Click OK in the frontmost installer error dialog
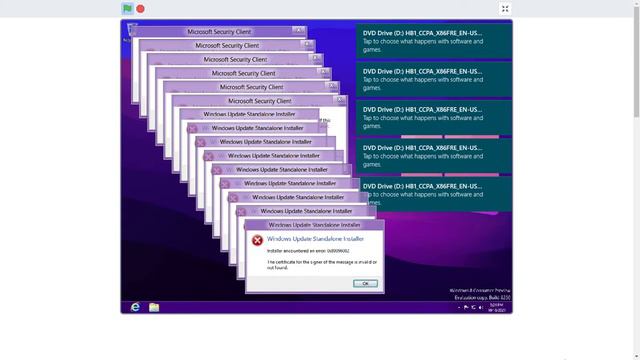This screenshot has height=360, width=640. (365, 283)
